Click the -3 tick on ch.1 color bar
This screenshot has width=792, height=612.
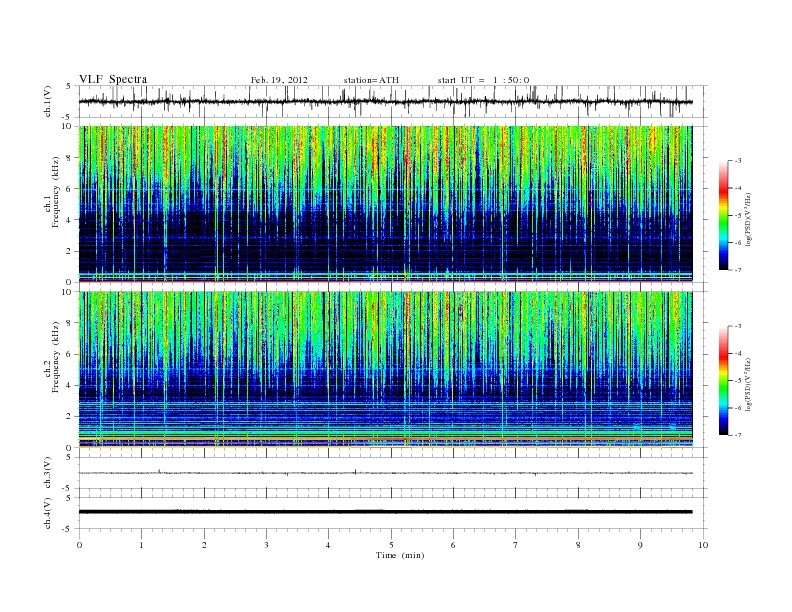[x=738, y=161]
